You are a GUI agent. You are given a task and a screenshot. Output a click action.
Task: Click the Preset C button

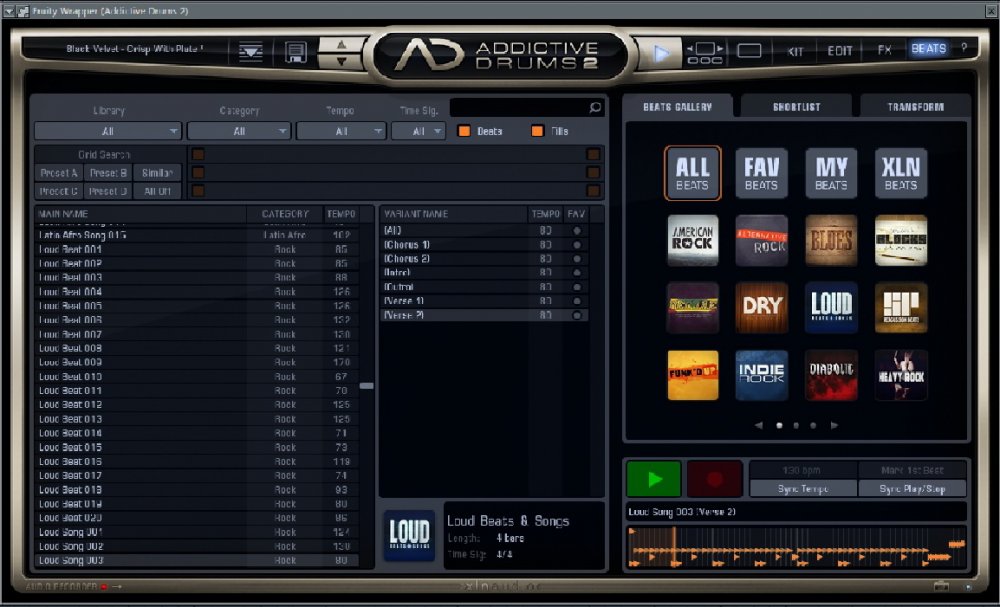[x=59, y=191]
